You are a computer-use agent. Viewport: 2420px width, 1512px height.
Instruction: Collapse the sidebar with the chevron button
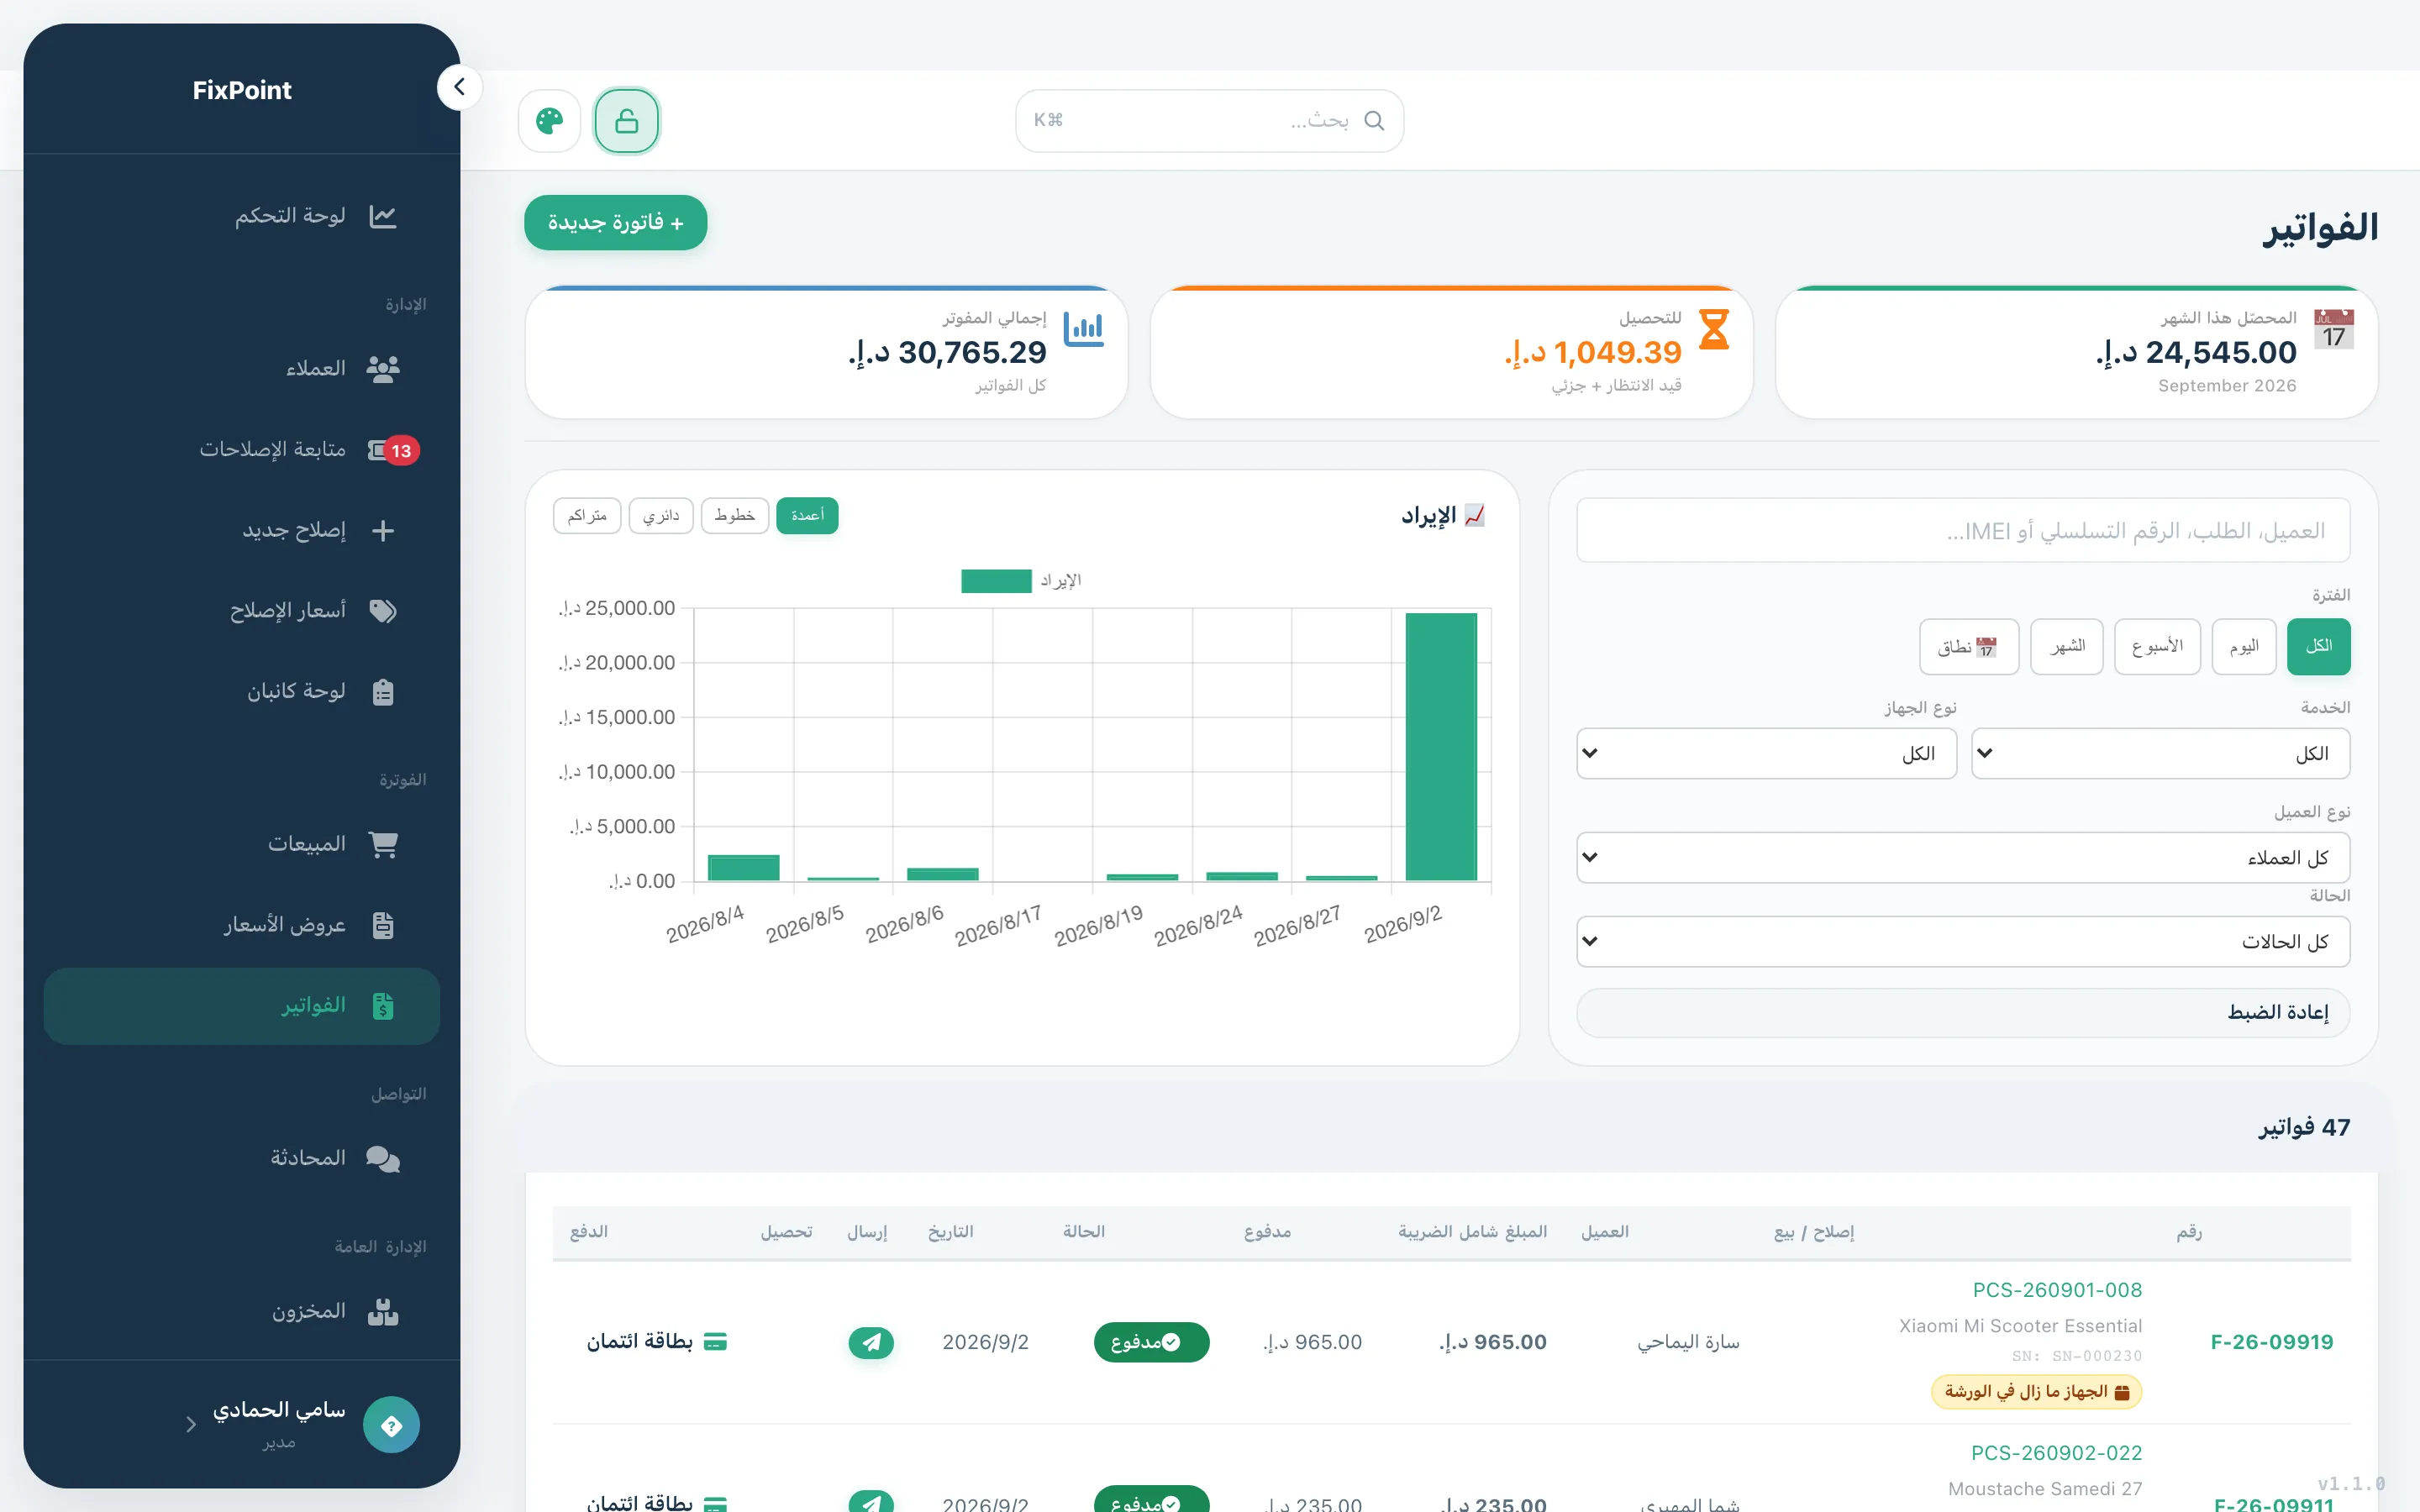click(x=459, y=88)
